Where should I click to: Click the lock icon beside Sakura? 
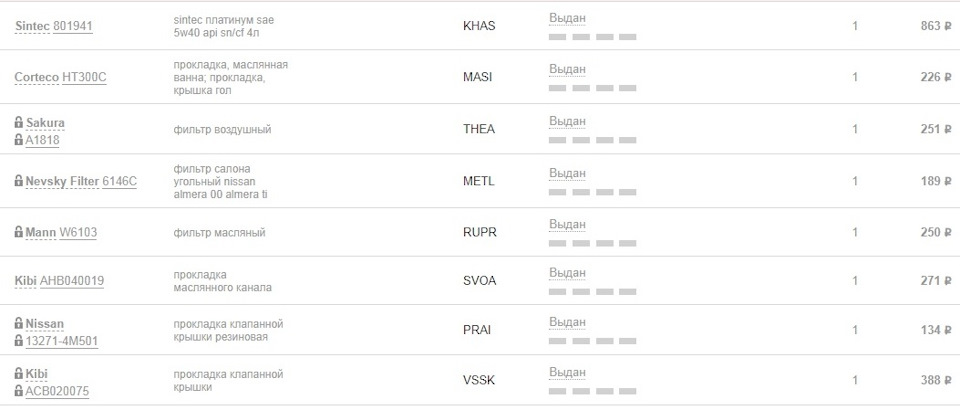(x=19, y=122)
